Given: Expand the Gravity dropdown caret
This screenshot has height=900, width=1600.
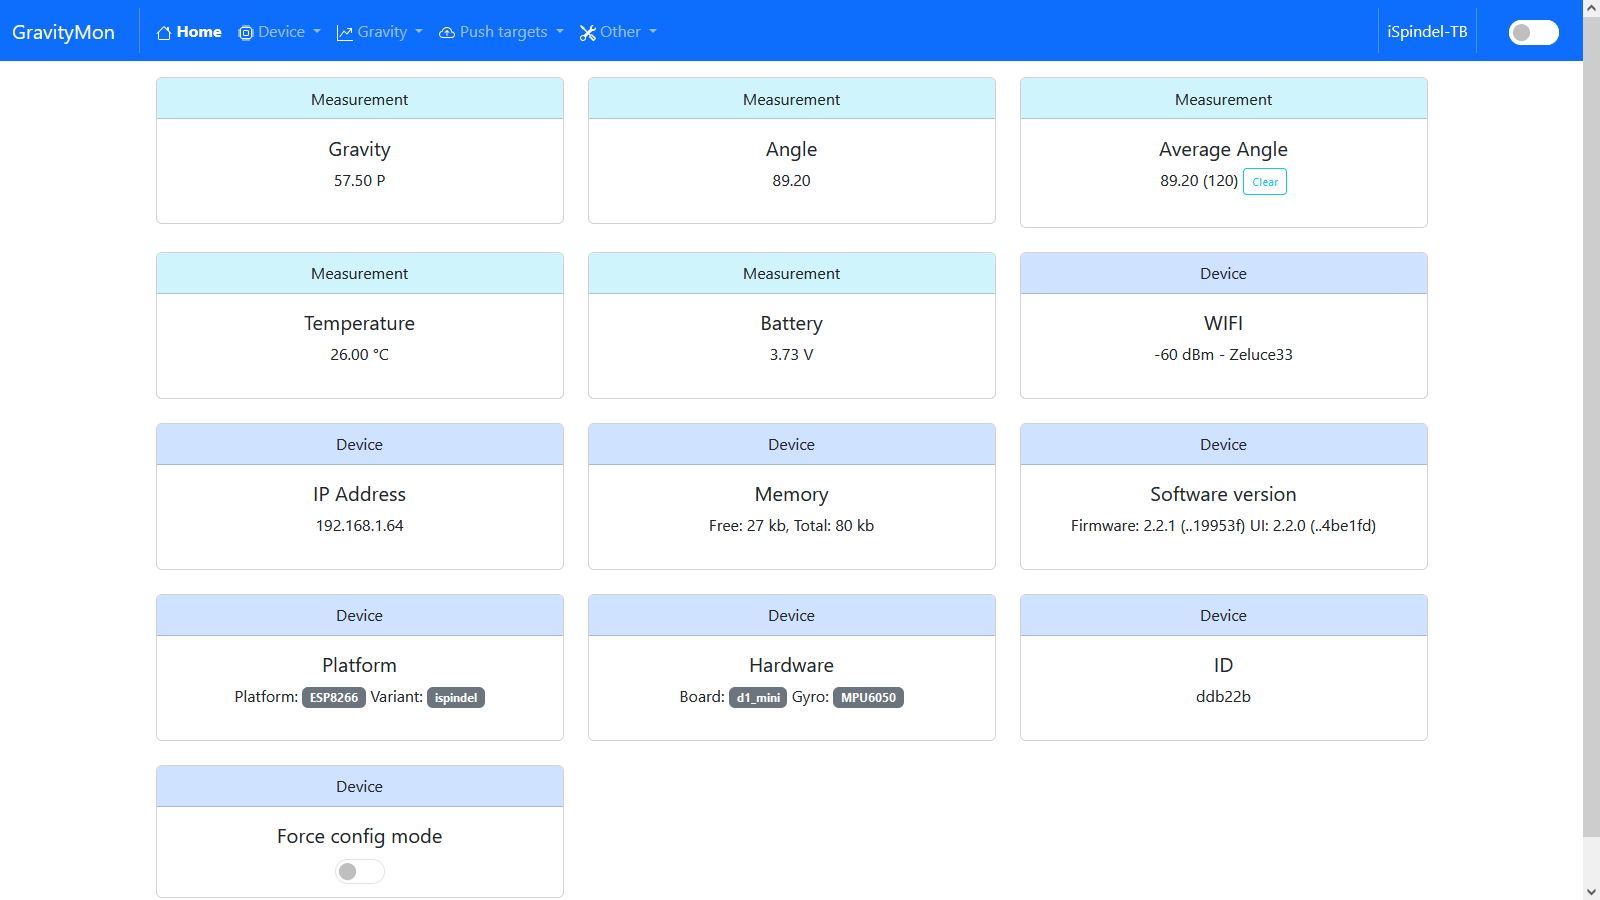Looking at the screenshot, I should tap(419, 32).
